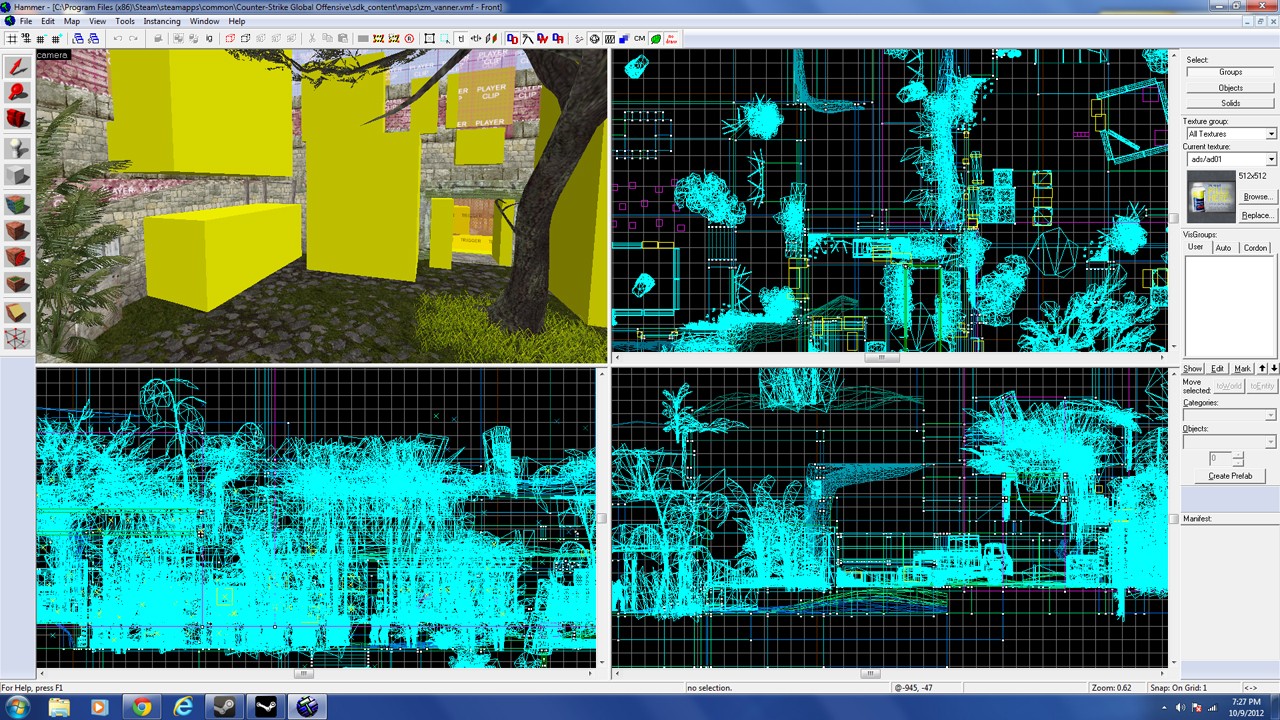Select the Apply Current Texture tool
The image size is (1280, 720).
[17, 231]
